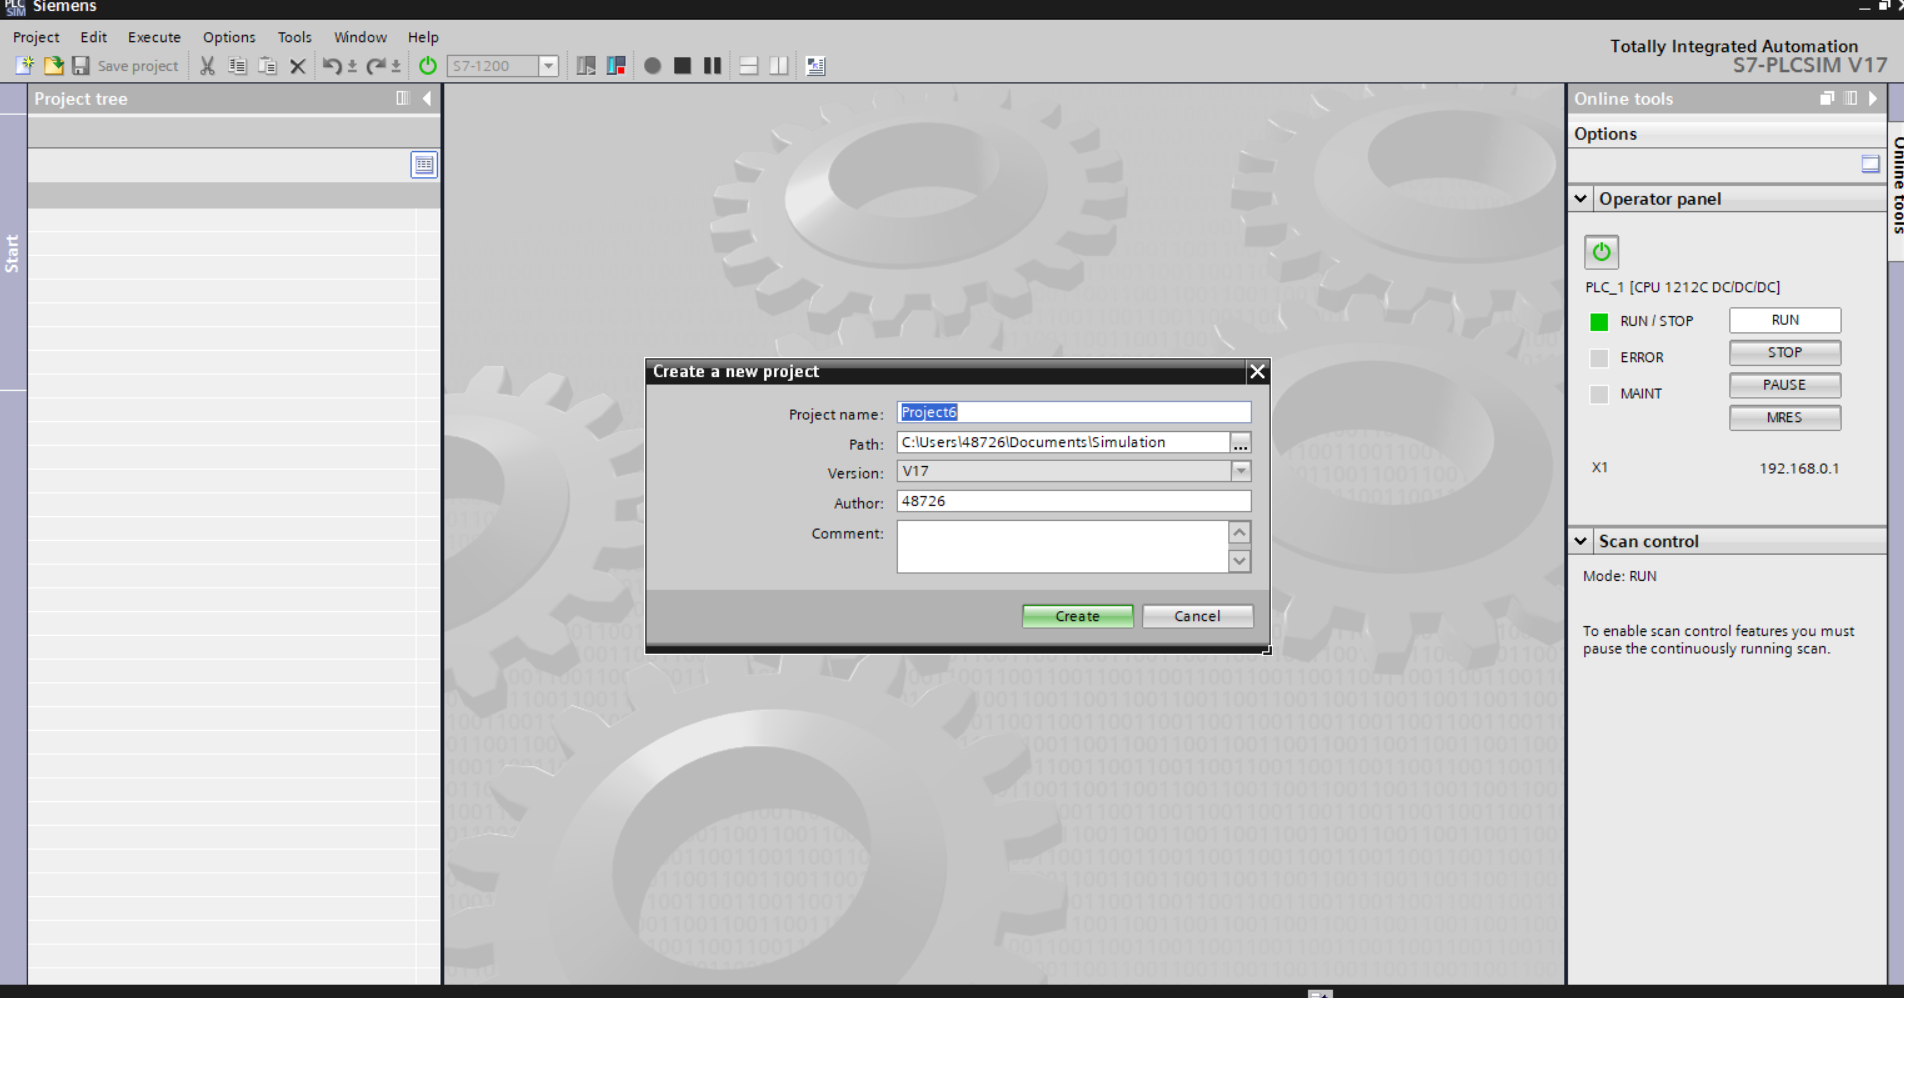Click the MRES button in Operator panel
Viewport: 1920px width, 1080px height.
point(1784,418)
